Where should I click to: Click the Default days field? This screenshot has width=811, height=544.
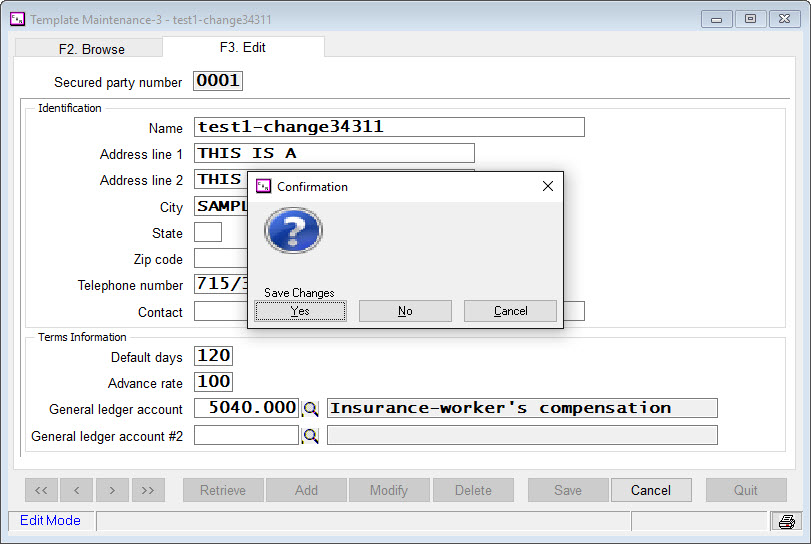[x=213, y=356]
